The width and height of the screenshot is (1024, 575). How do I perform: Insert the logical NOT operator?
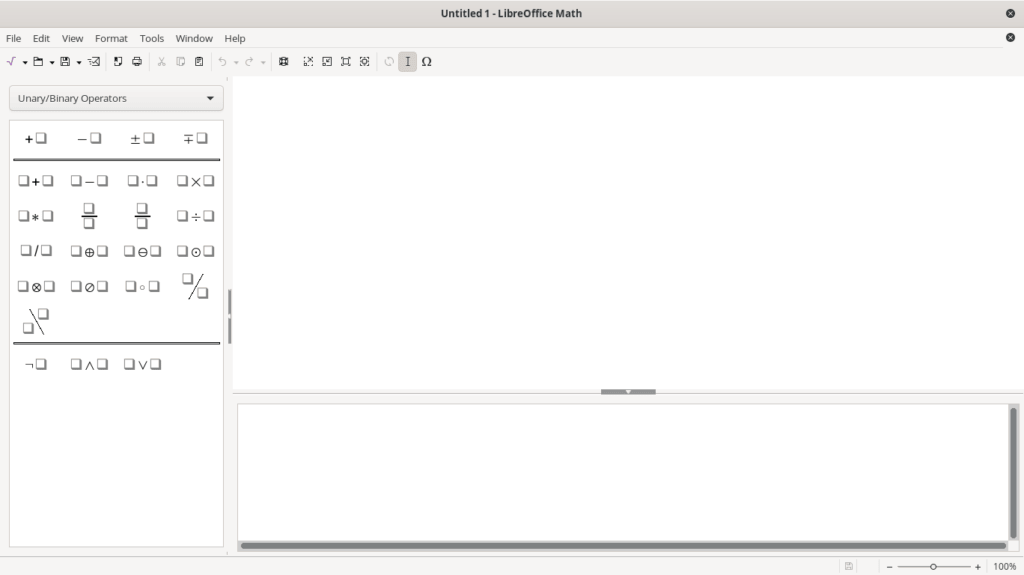pyautogui.click(x=36, y=364)
